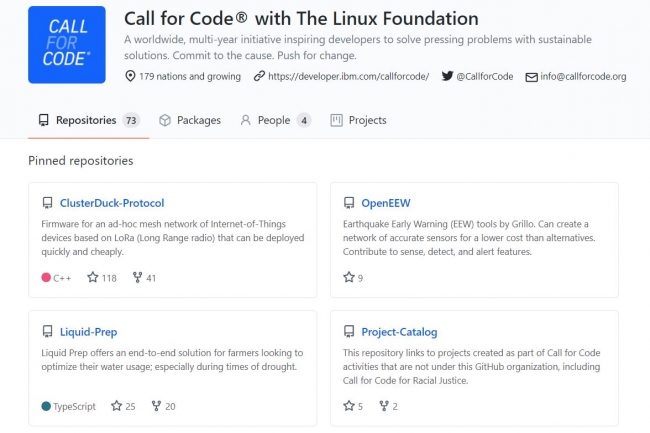
Task: Click the organization title 'Call for Code® with The Linux Foundation'
Action: tap(301, 19)
